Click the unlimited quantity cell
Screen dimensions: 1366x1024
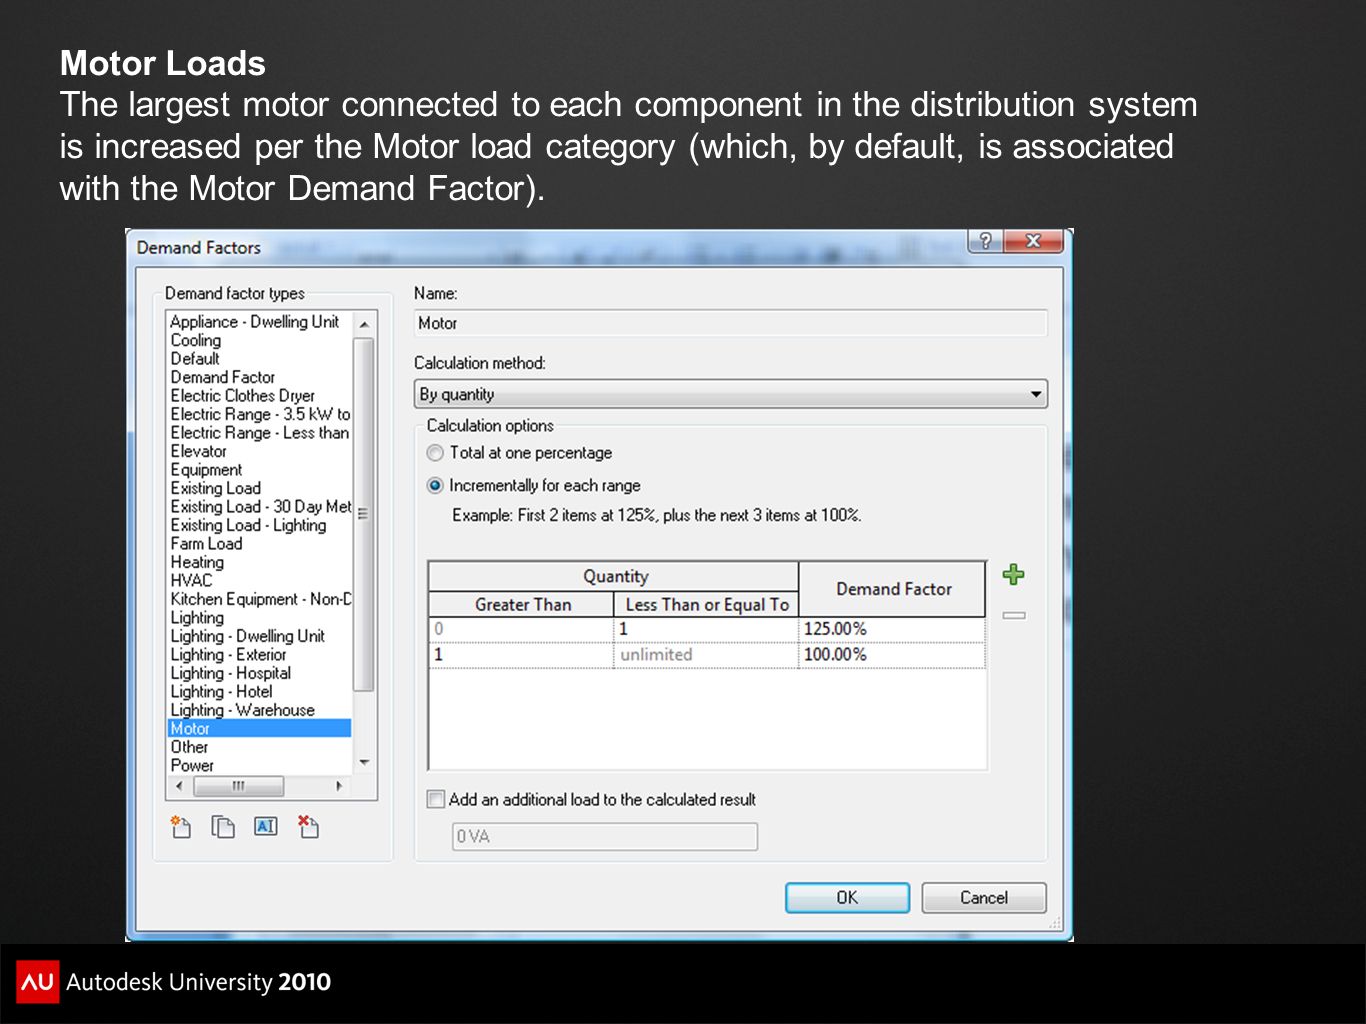pos(706,654)
